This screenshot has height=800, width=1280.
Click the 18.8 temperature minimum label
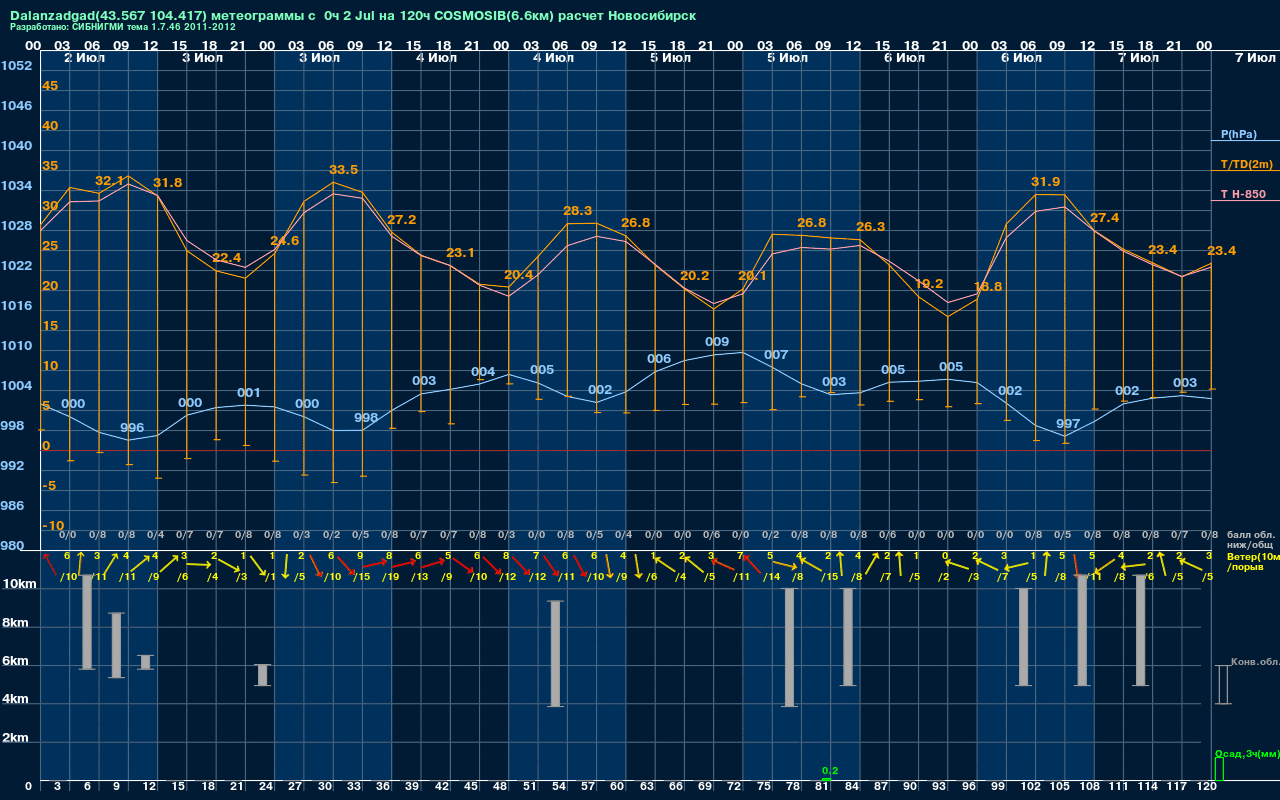(987, 287)
